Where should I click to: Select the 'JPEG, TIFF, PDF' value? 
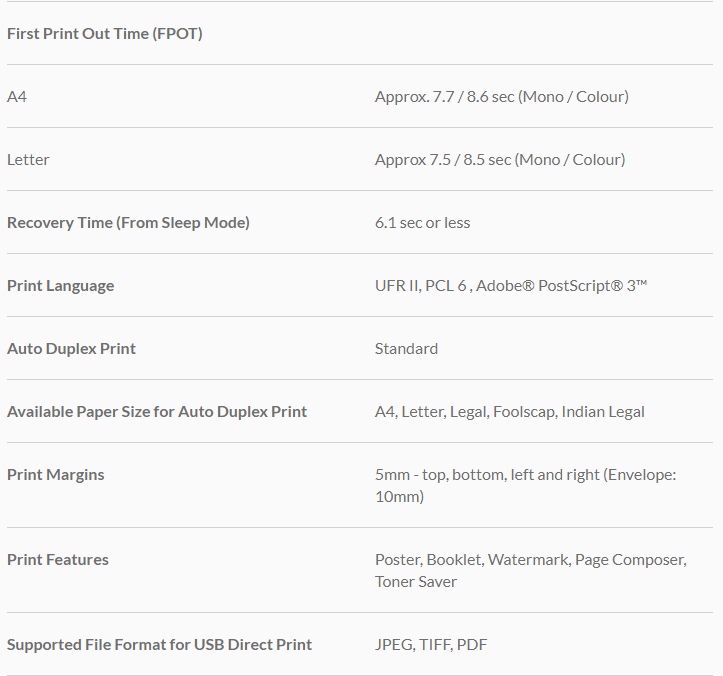[x=431, y=645]
